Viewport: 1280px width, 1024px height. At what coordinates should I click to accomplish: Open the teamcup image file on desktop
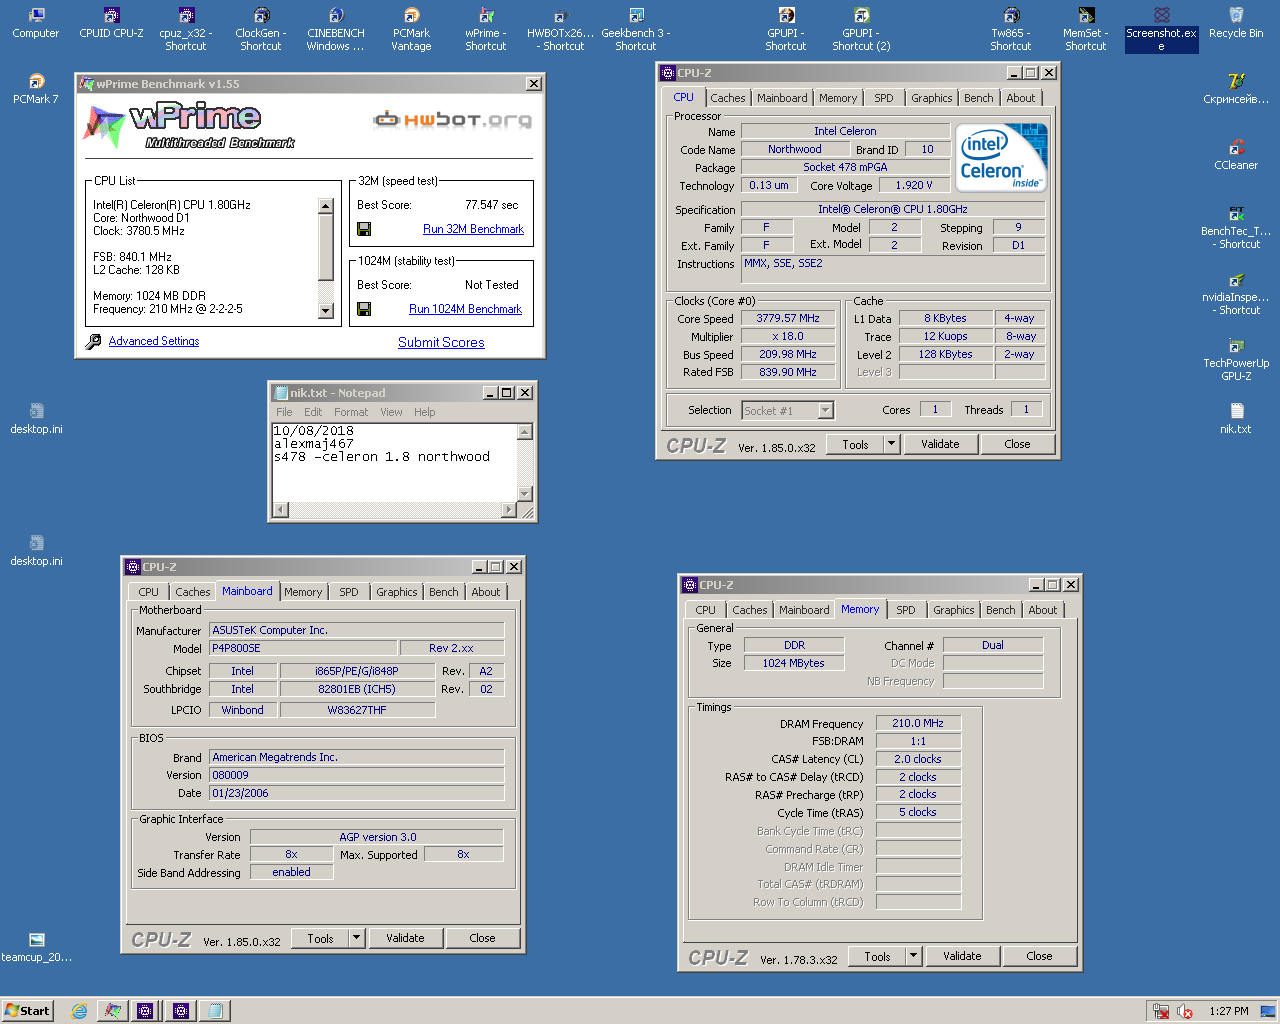36,947
